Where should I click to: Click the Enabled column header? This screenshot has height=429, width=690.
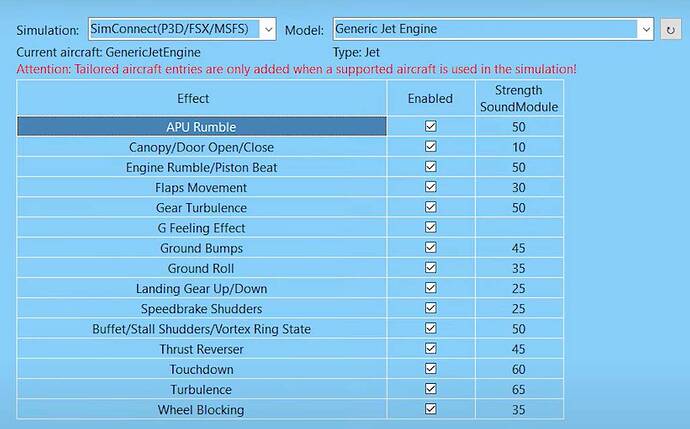click(430, 98)
